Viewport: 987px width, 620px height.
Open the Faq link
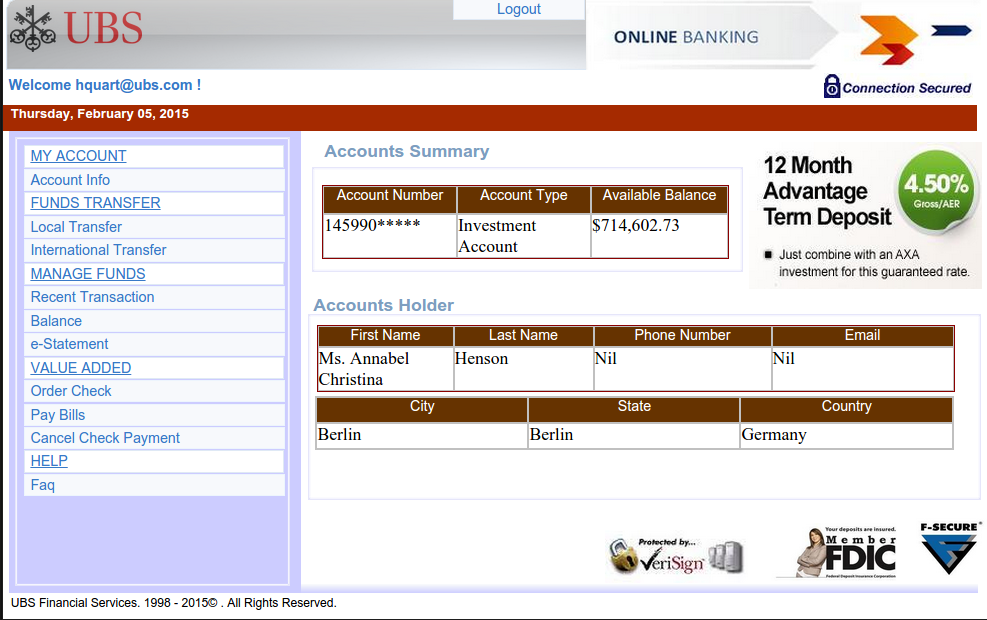point(42,485)
